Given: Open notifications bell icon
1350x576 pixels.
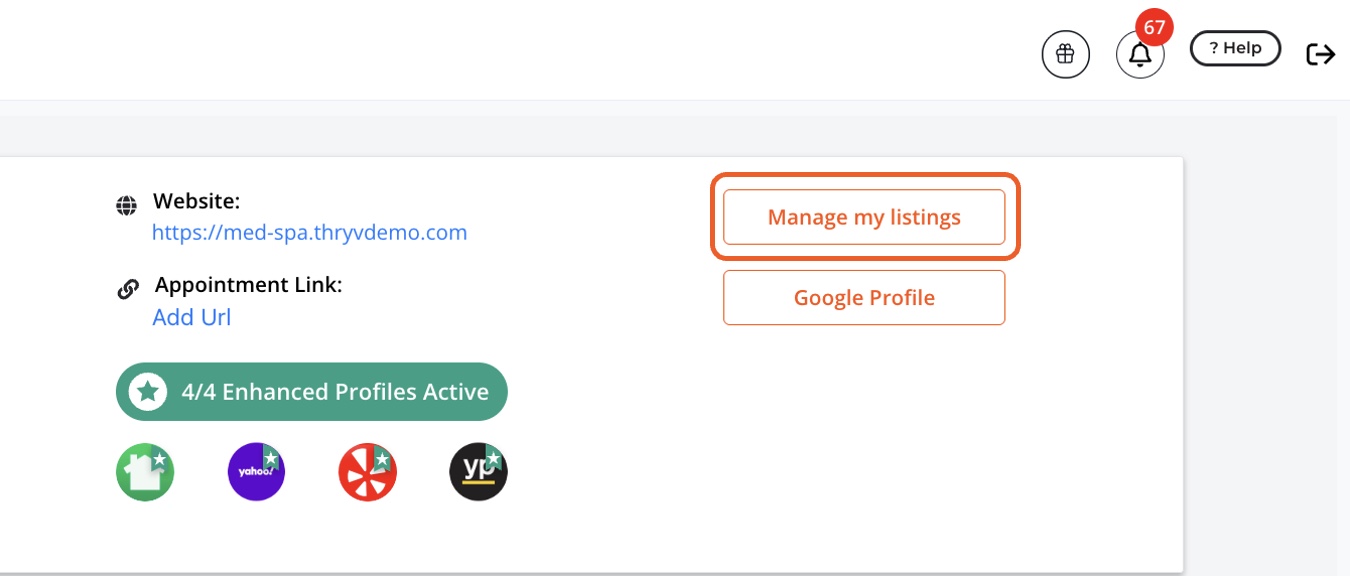Looking at the screenshot, I should tap(1140, 55).
